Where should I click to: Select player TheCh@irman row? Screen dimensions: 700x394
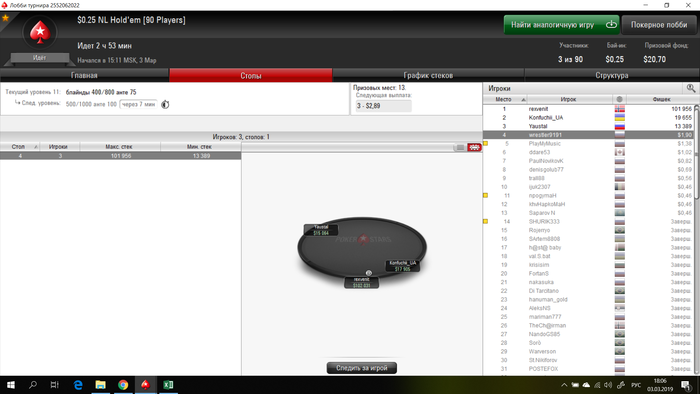tap(588, 325)
